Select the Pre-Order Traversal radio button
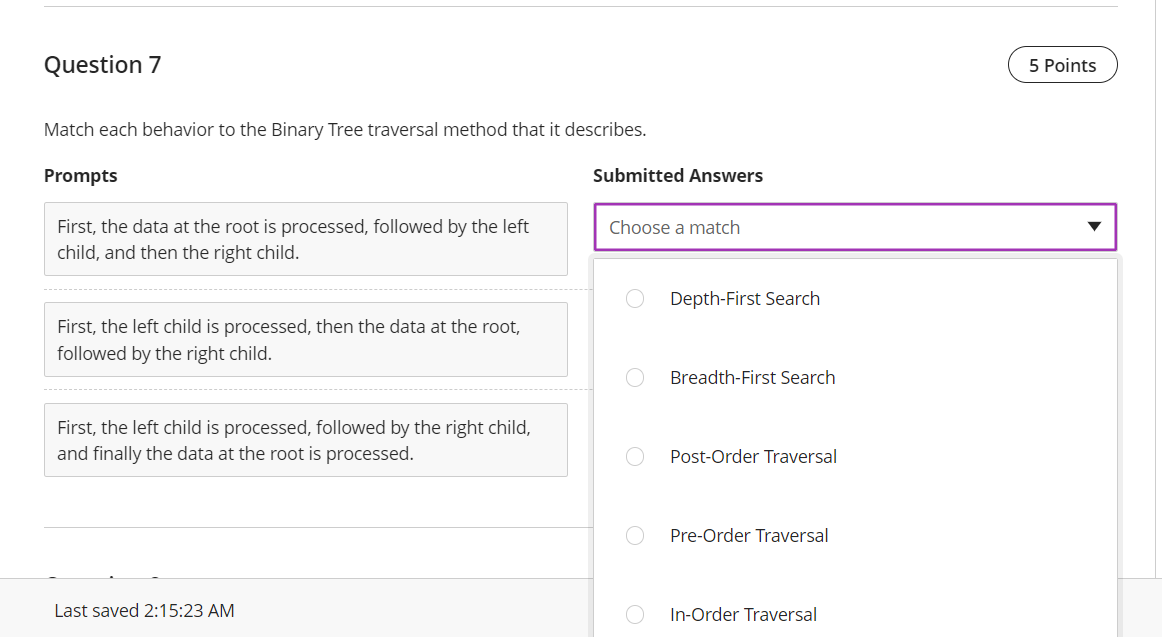Screen dimensions: 1162x637 coord(635,535)
